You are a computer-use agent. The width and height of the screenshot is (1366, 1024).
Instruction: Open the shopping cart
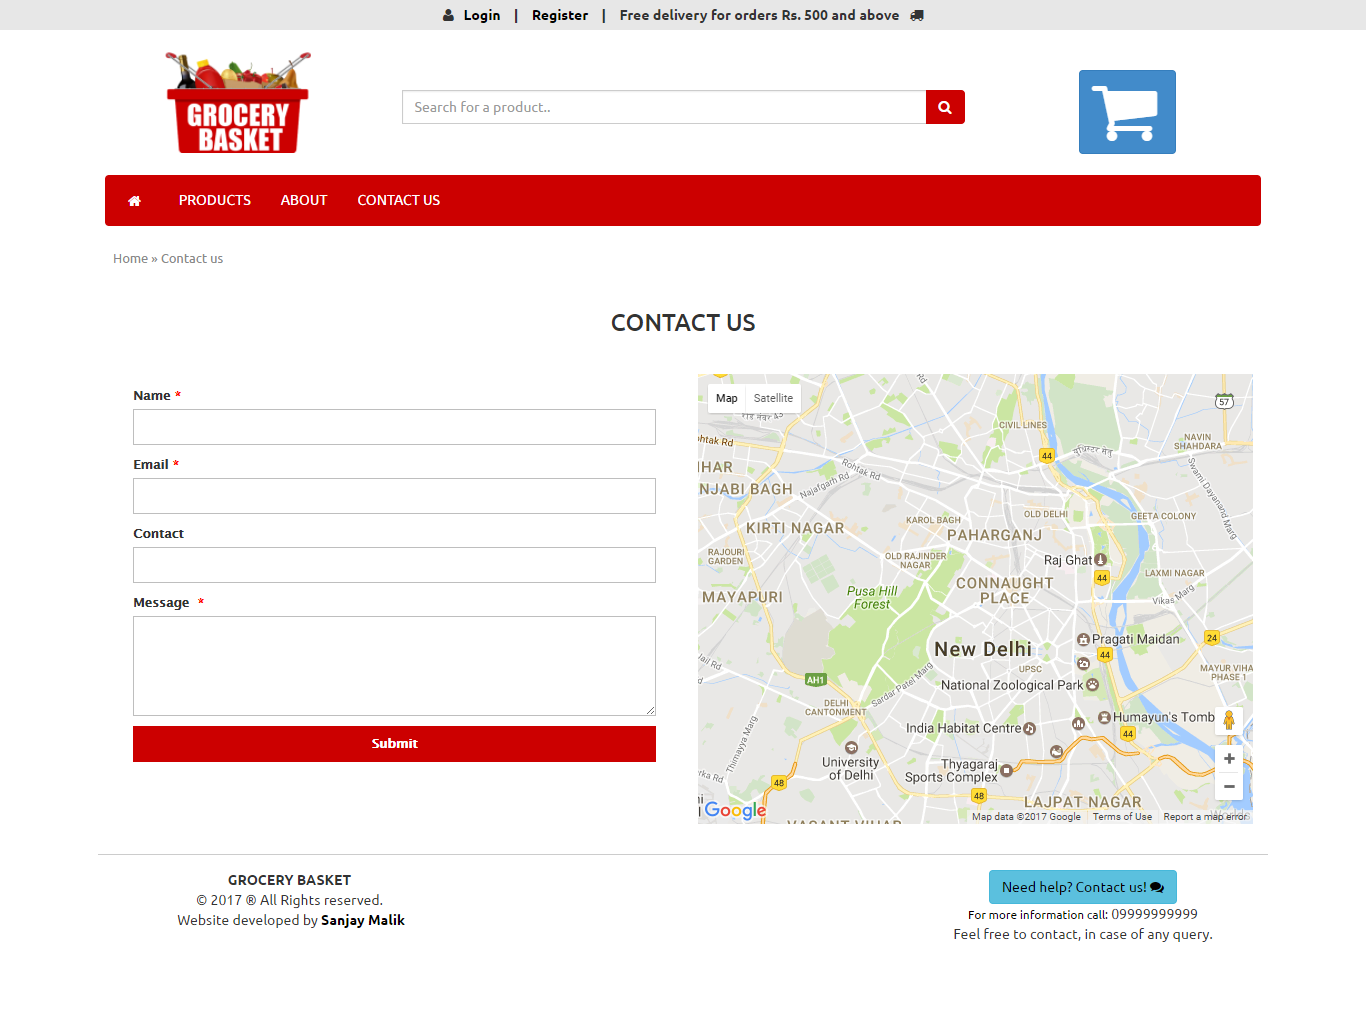[1127, 112]
